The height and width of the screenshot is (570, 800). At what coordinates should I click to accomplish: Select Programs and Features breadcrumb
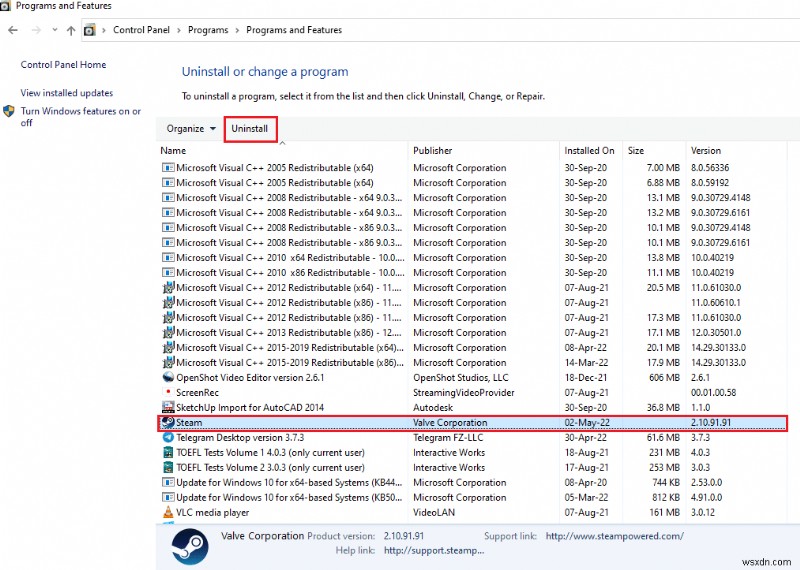(x=294, y=30)
